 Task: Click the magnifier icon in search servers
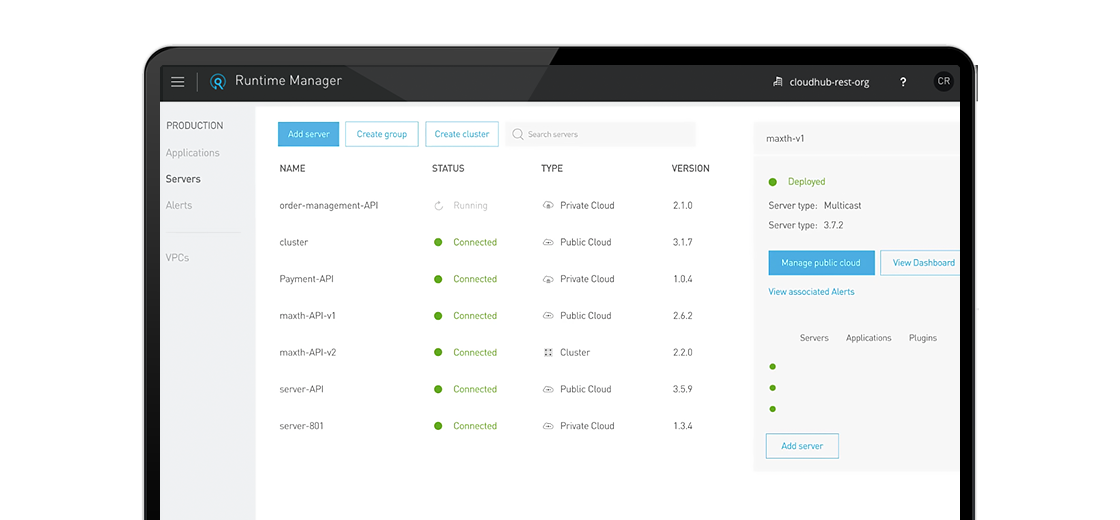point(518,134)
